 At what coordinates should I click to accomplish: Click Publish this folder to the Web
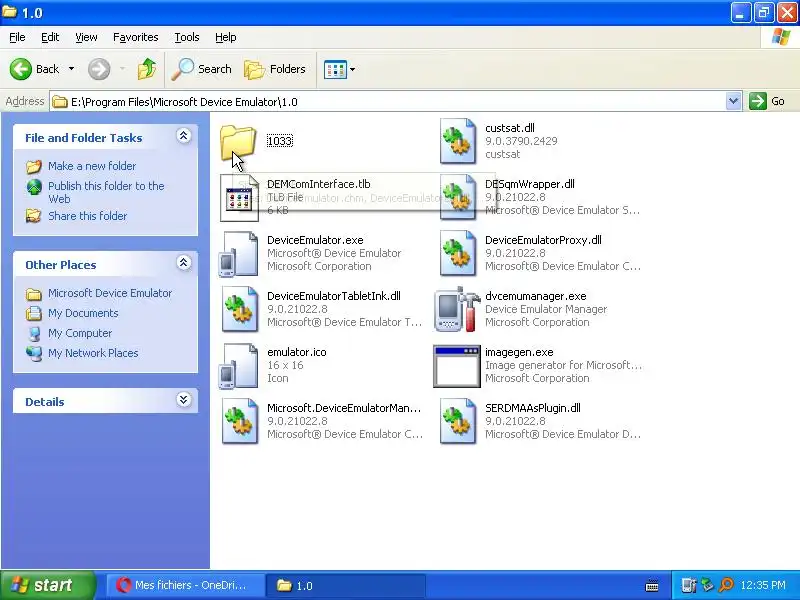click(x=106, y=192)
